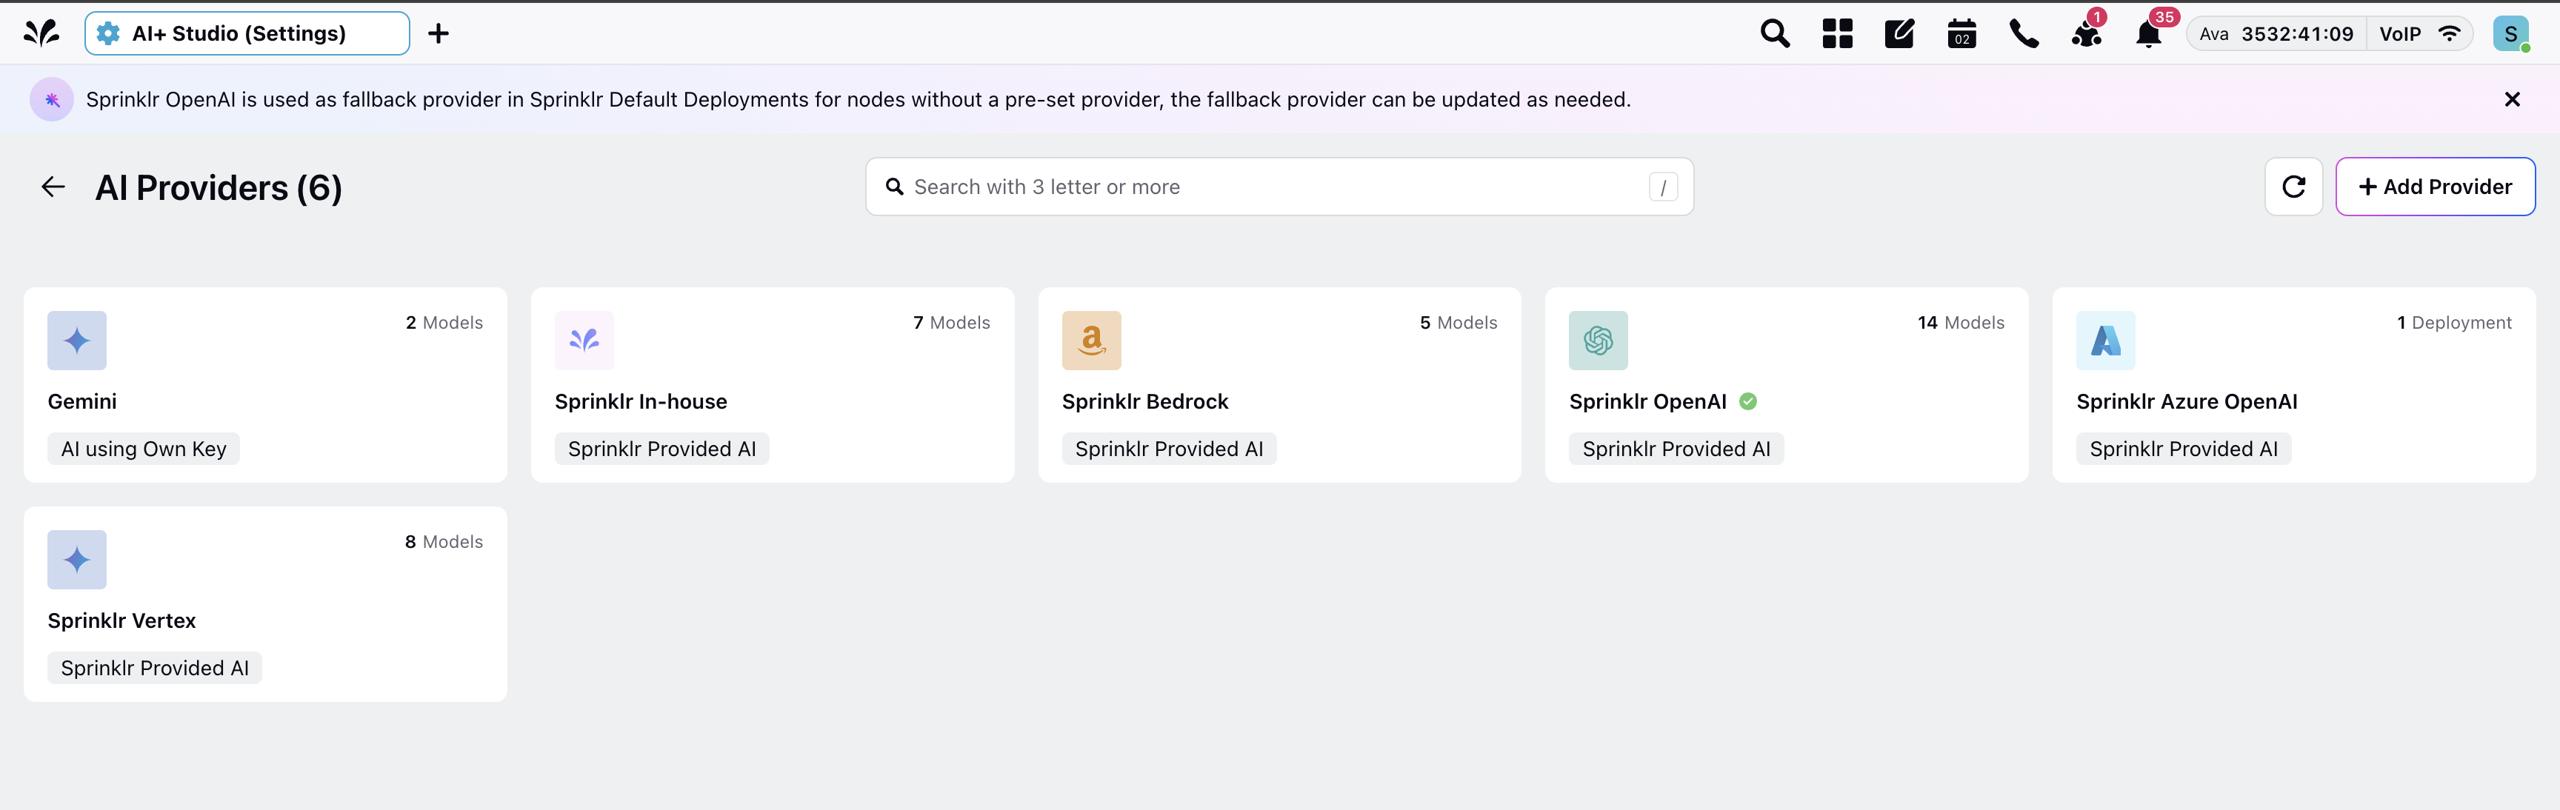2560x810 pixels.
Task: Click the gear icon in AI+ Studio tab
Action: point(108,33)
